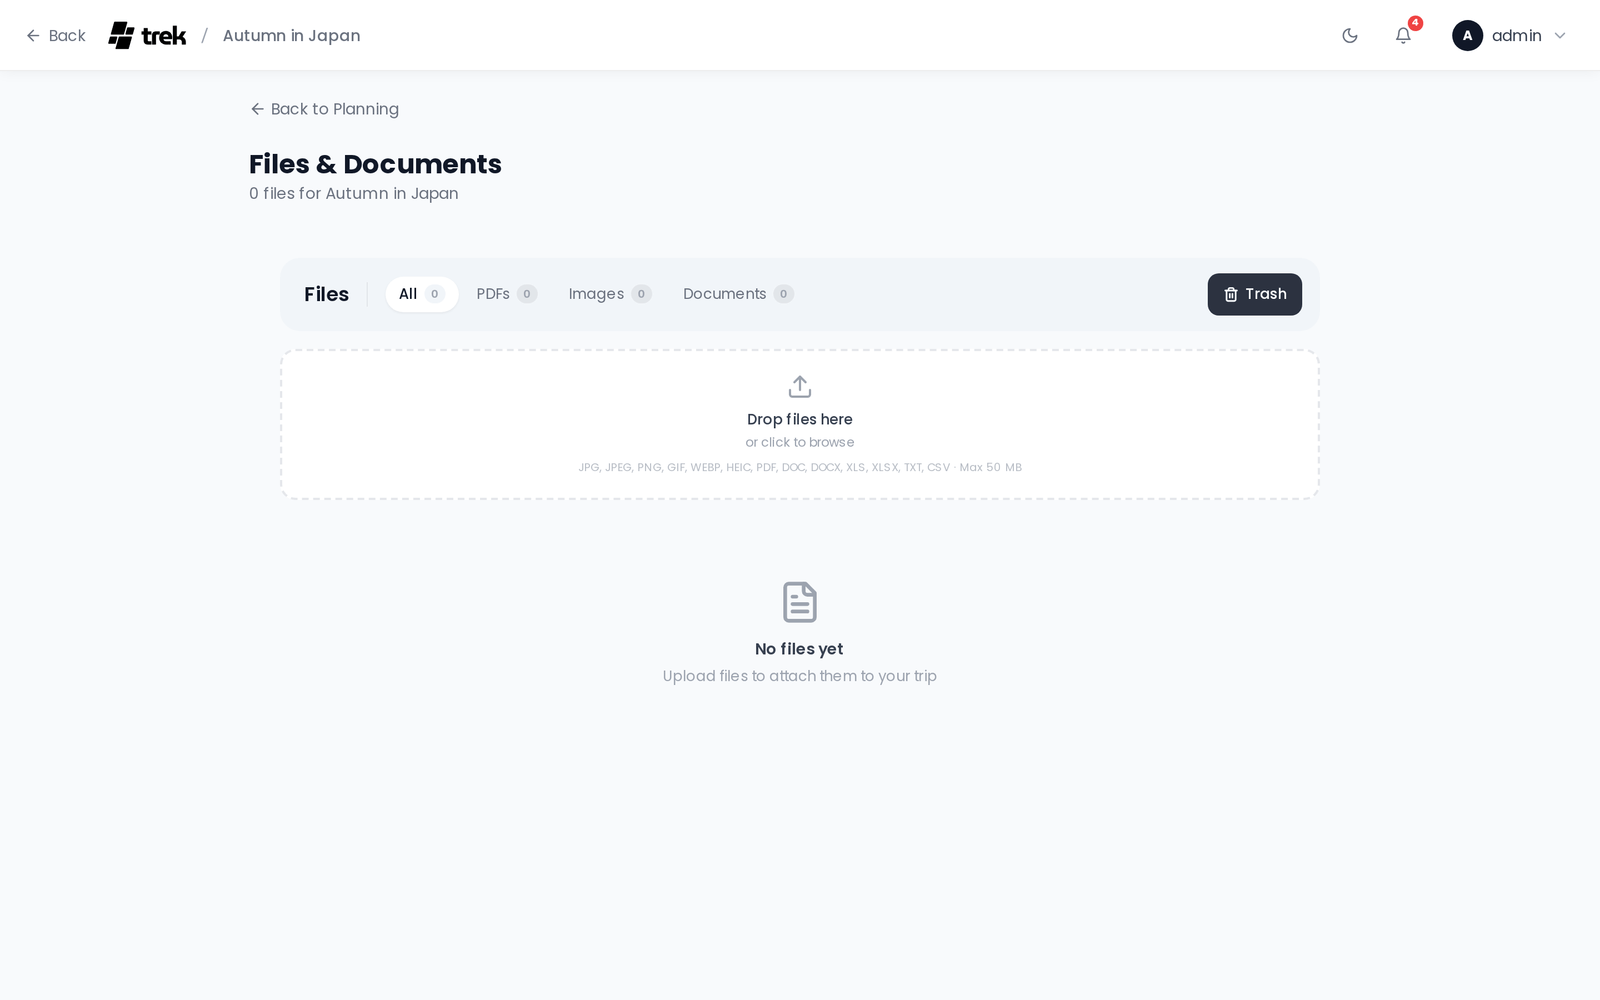
Task: Click the red notification count badge
Action: click(x=1415, y=23)
